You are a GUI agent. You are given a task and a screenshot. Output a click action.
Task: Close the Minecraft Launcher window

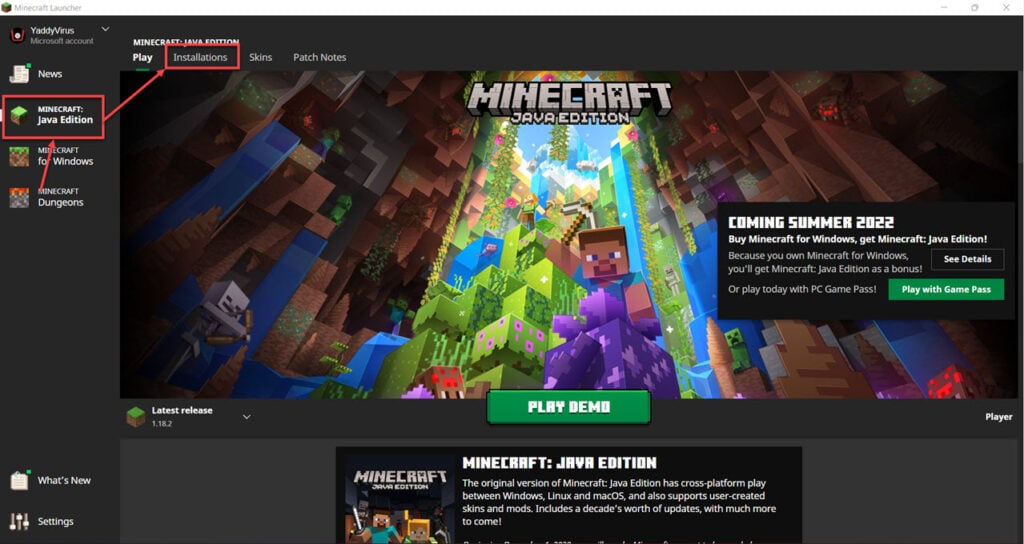point(1006,8)
